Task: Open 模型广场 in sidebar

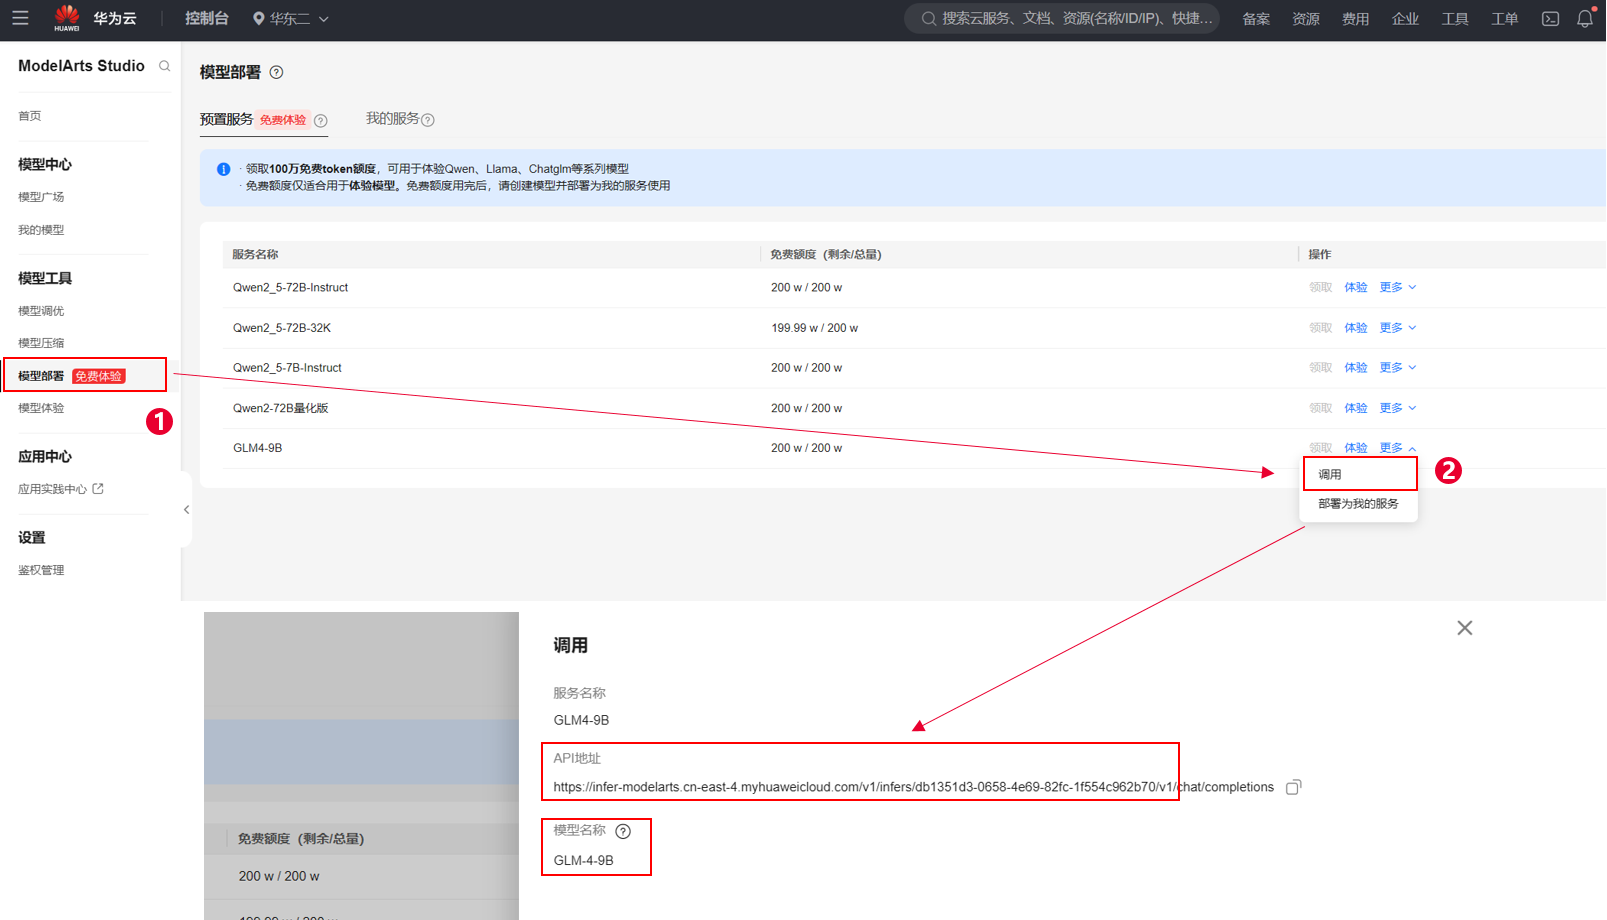Action: point(41,197)
